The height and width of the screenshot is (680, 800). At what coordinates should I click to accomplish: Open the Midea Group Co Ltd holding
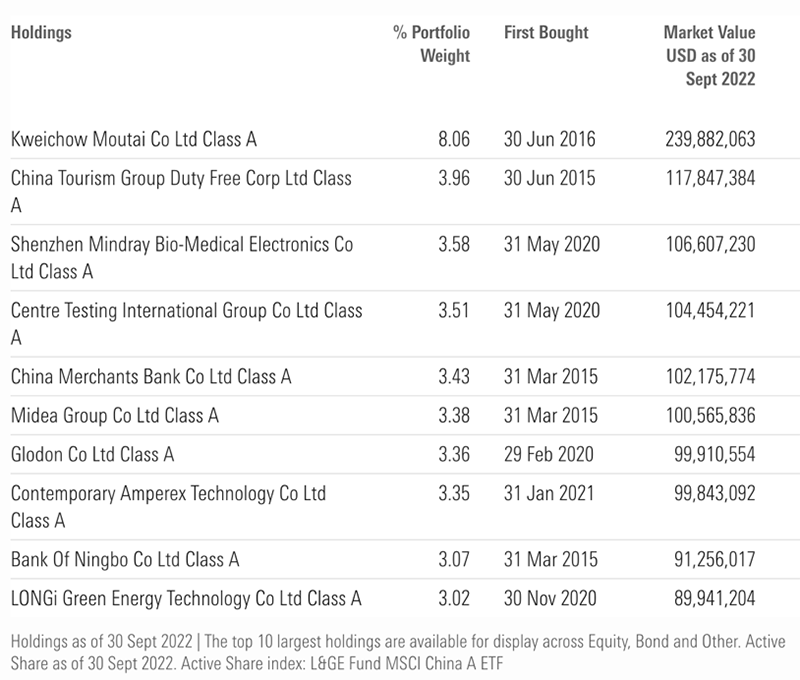pos(114,415)
